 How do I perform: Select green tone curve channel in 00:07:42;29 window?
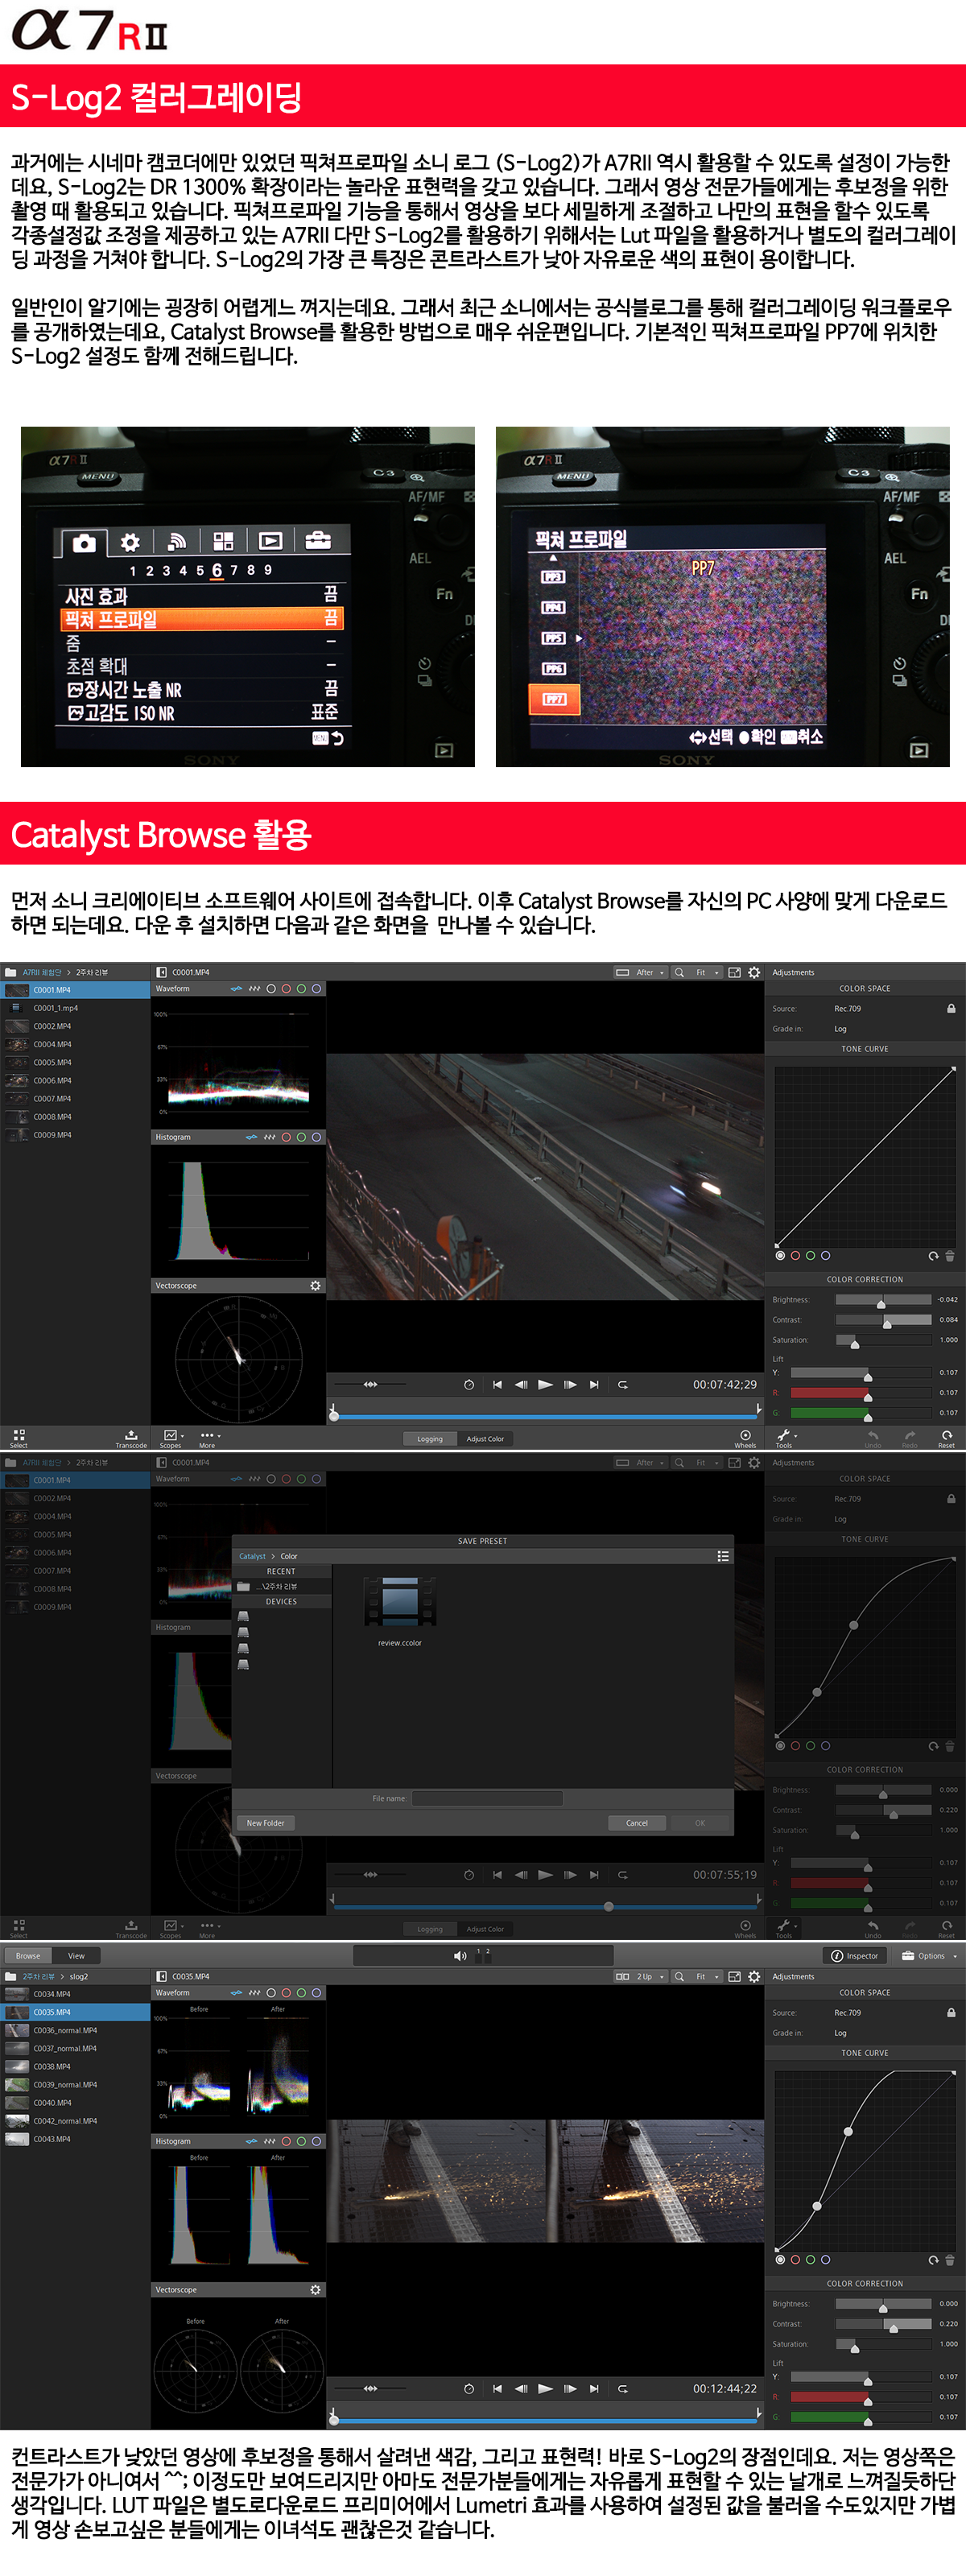tap(810, 1255)
